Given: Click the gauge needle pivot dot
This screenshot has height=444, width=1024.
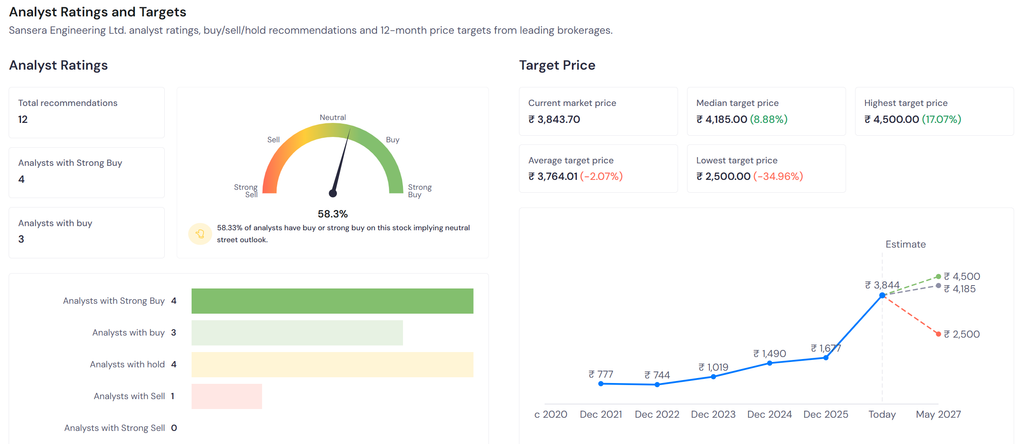Looking at the screenshot, I should click(x=332, y=193).
